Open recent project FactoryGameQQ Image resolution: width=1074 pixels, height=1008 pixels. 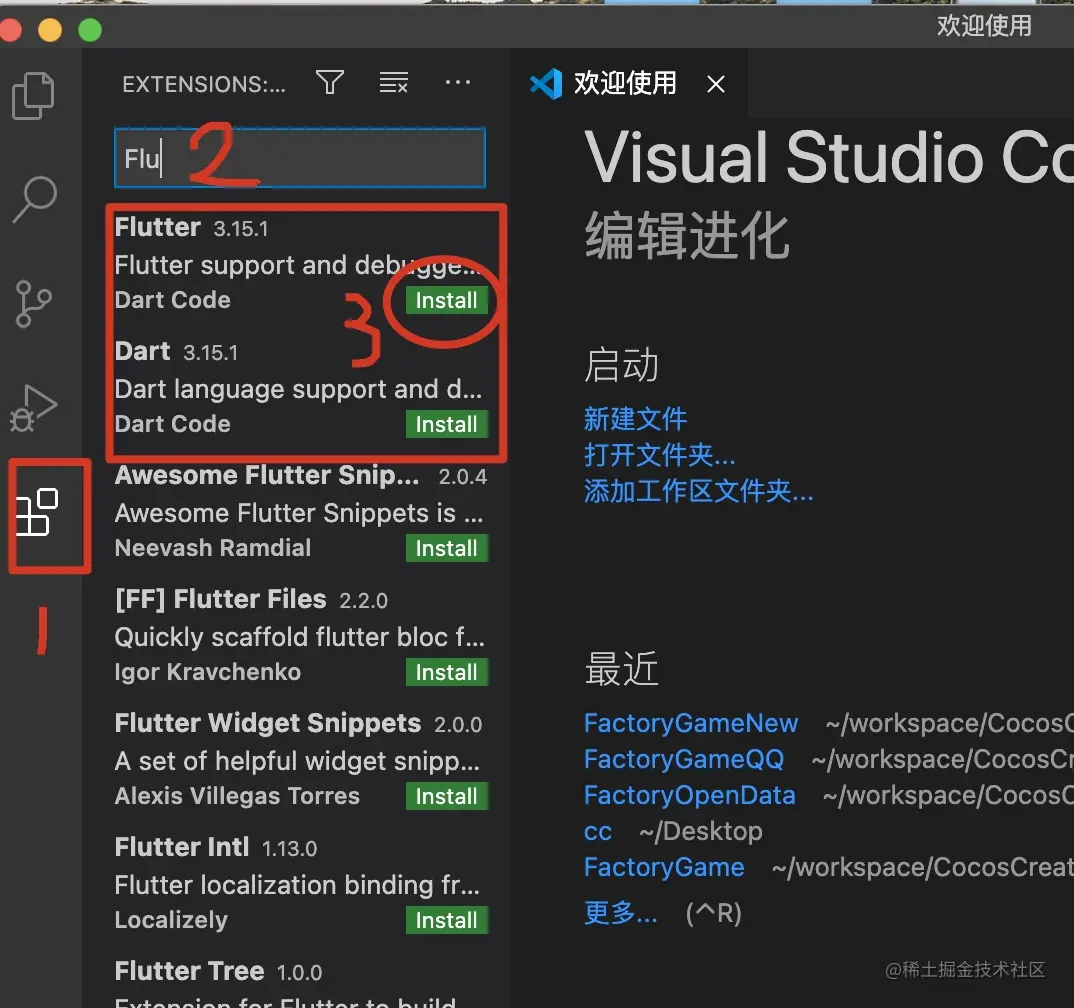(684, 759)
